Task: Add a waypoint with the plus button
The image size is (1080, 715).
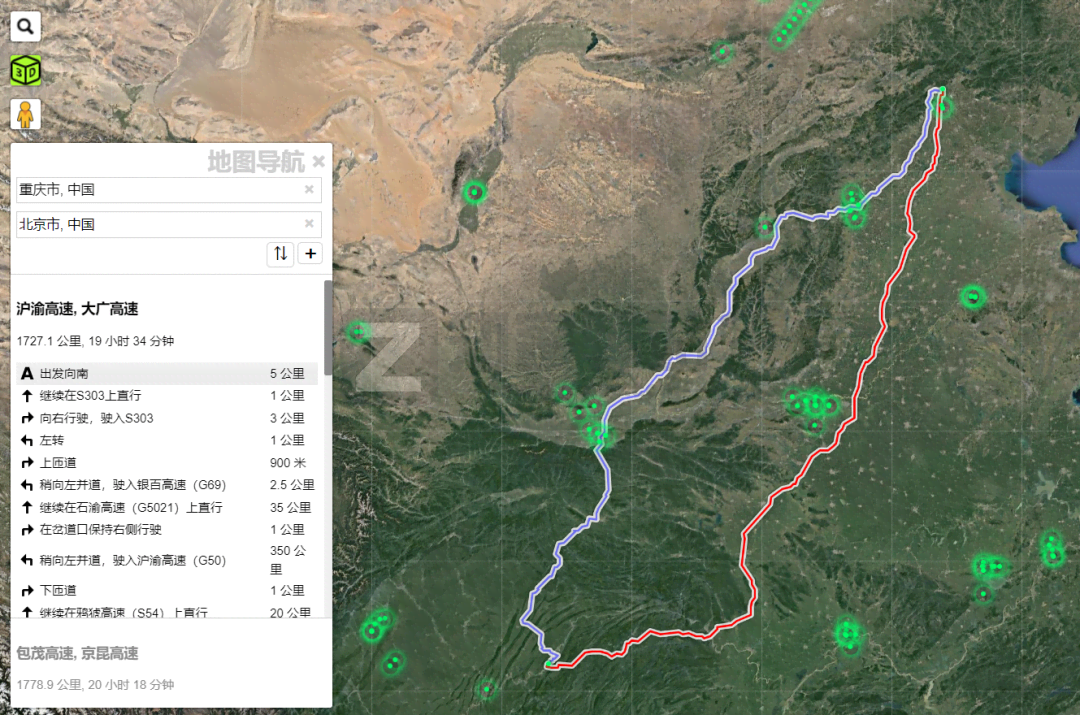Action: [x=310, y=254]
